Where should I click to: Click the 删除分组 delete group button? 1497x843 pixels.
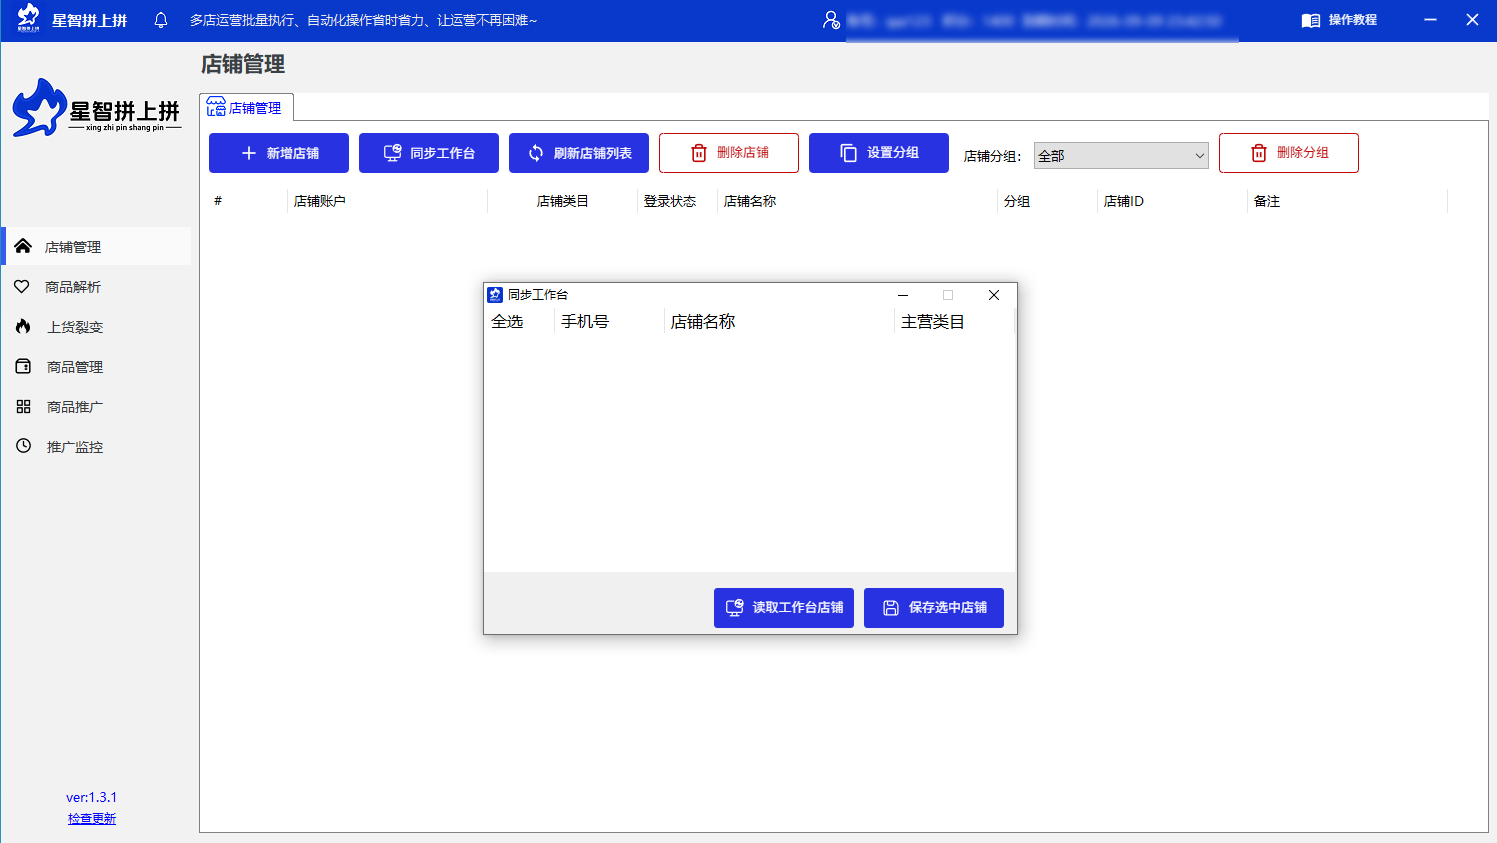[1289, 153]
